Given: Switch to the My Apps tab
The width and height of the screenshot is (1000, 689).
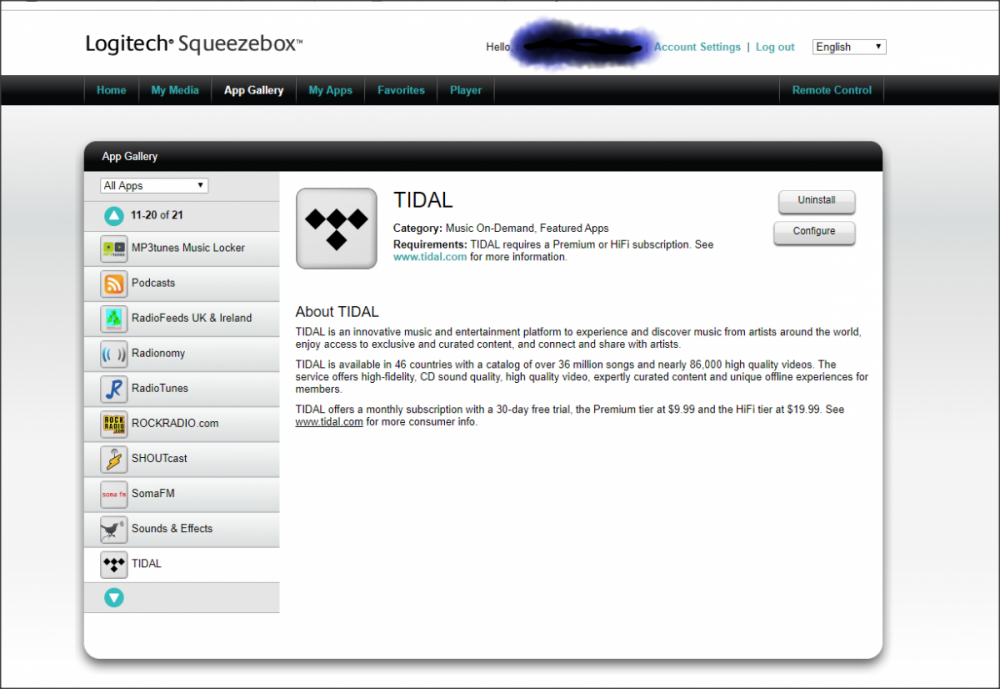Looking at the screenshot, I should click(330, 90).
